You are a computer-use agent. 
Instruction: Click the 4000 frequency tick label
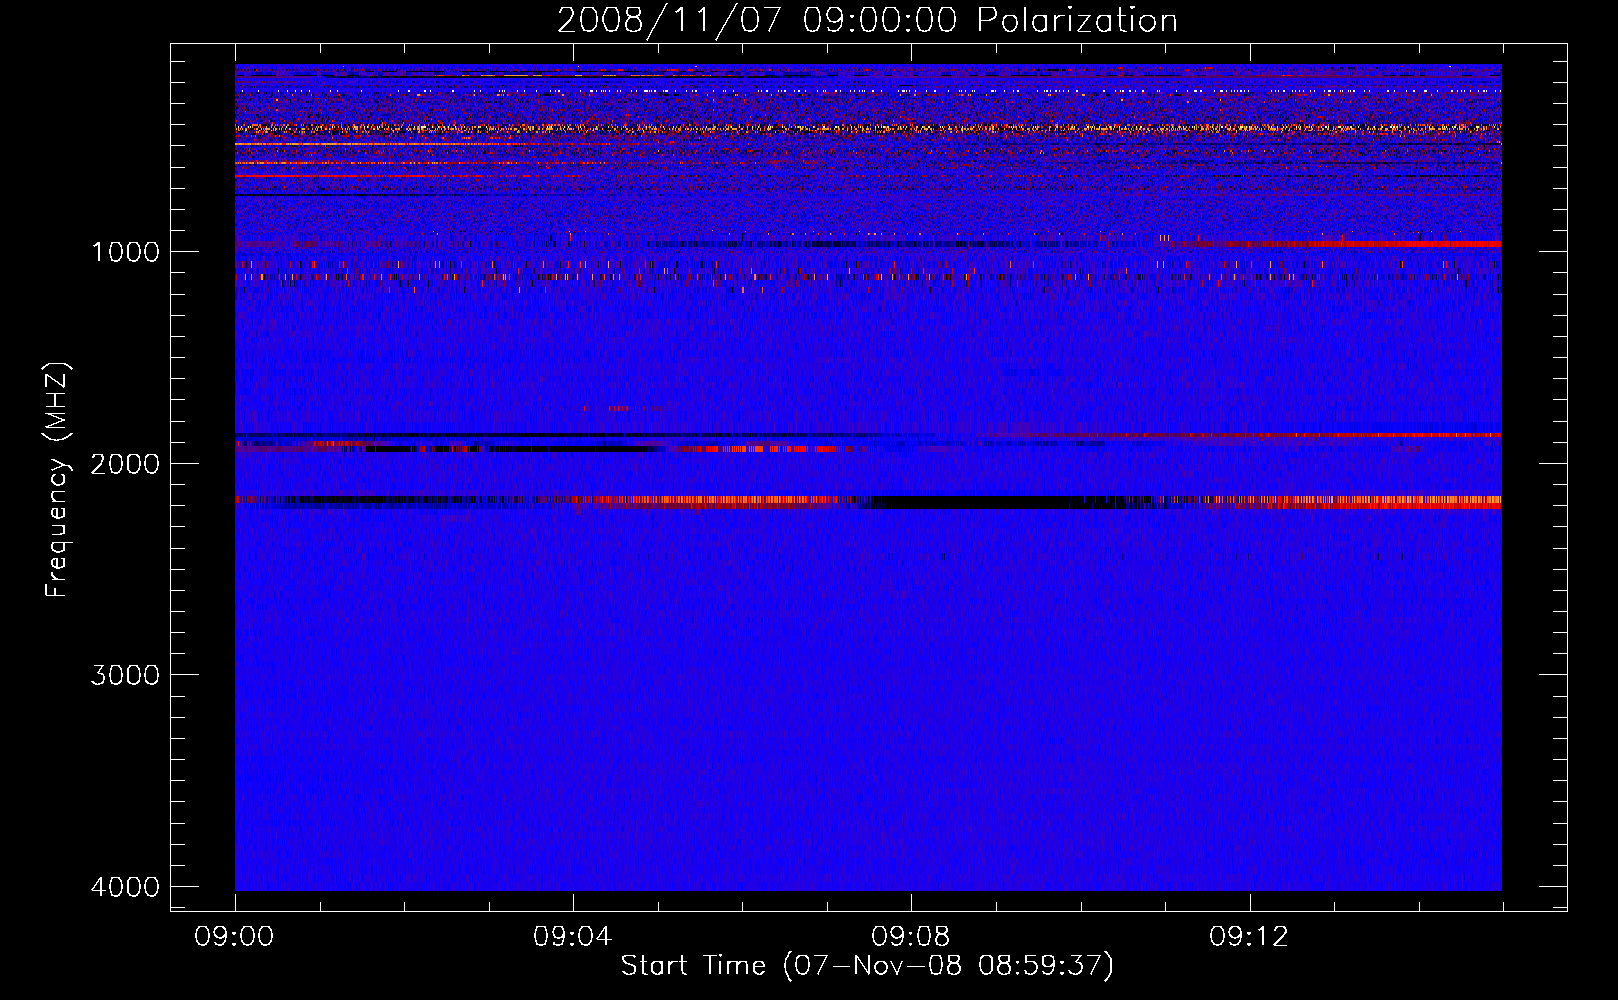click(x=125, y=887)
